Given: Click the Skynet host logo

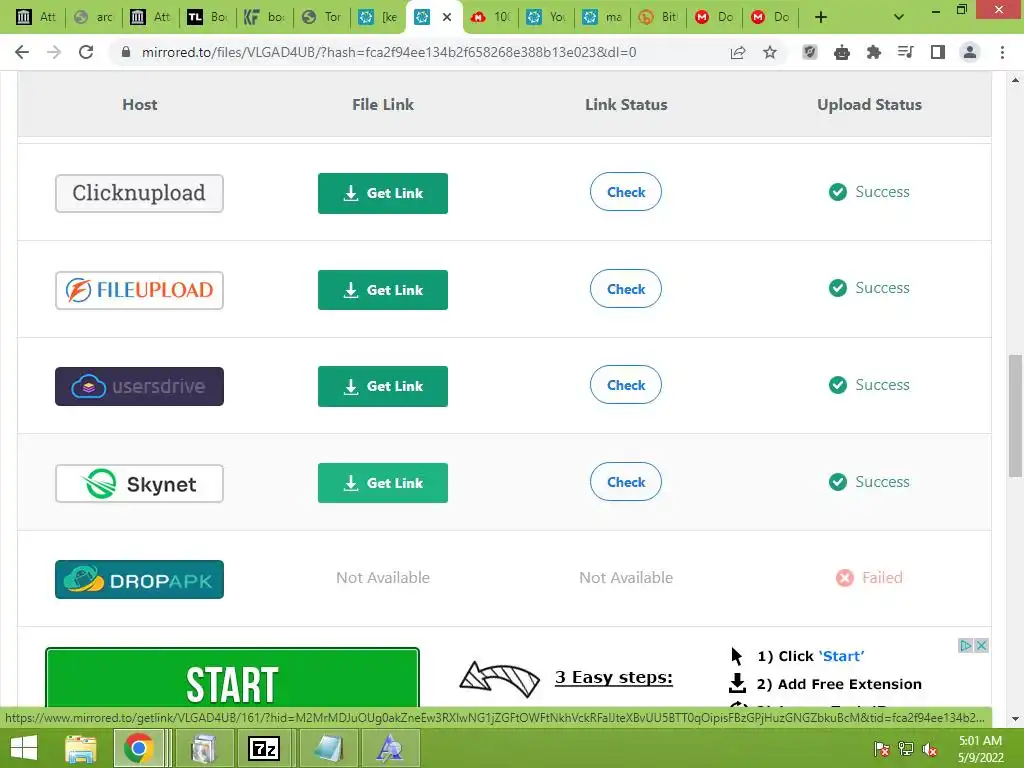Looking at the screenshot, I should pos(139,484).
